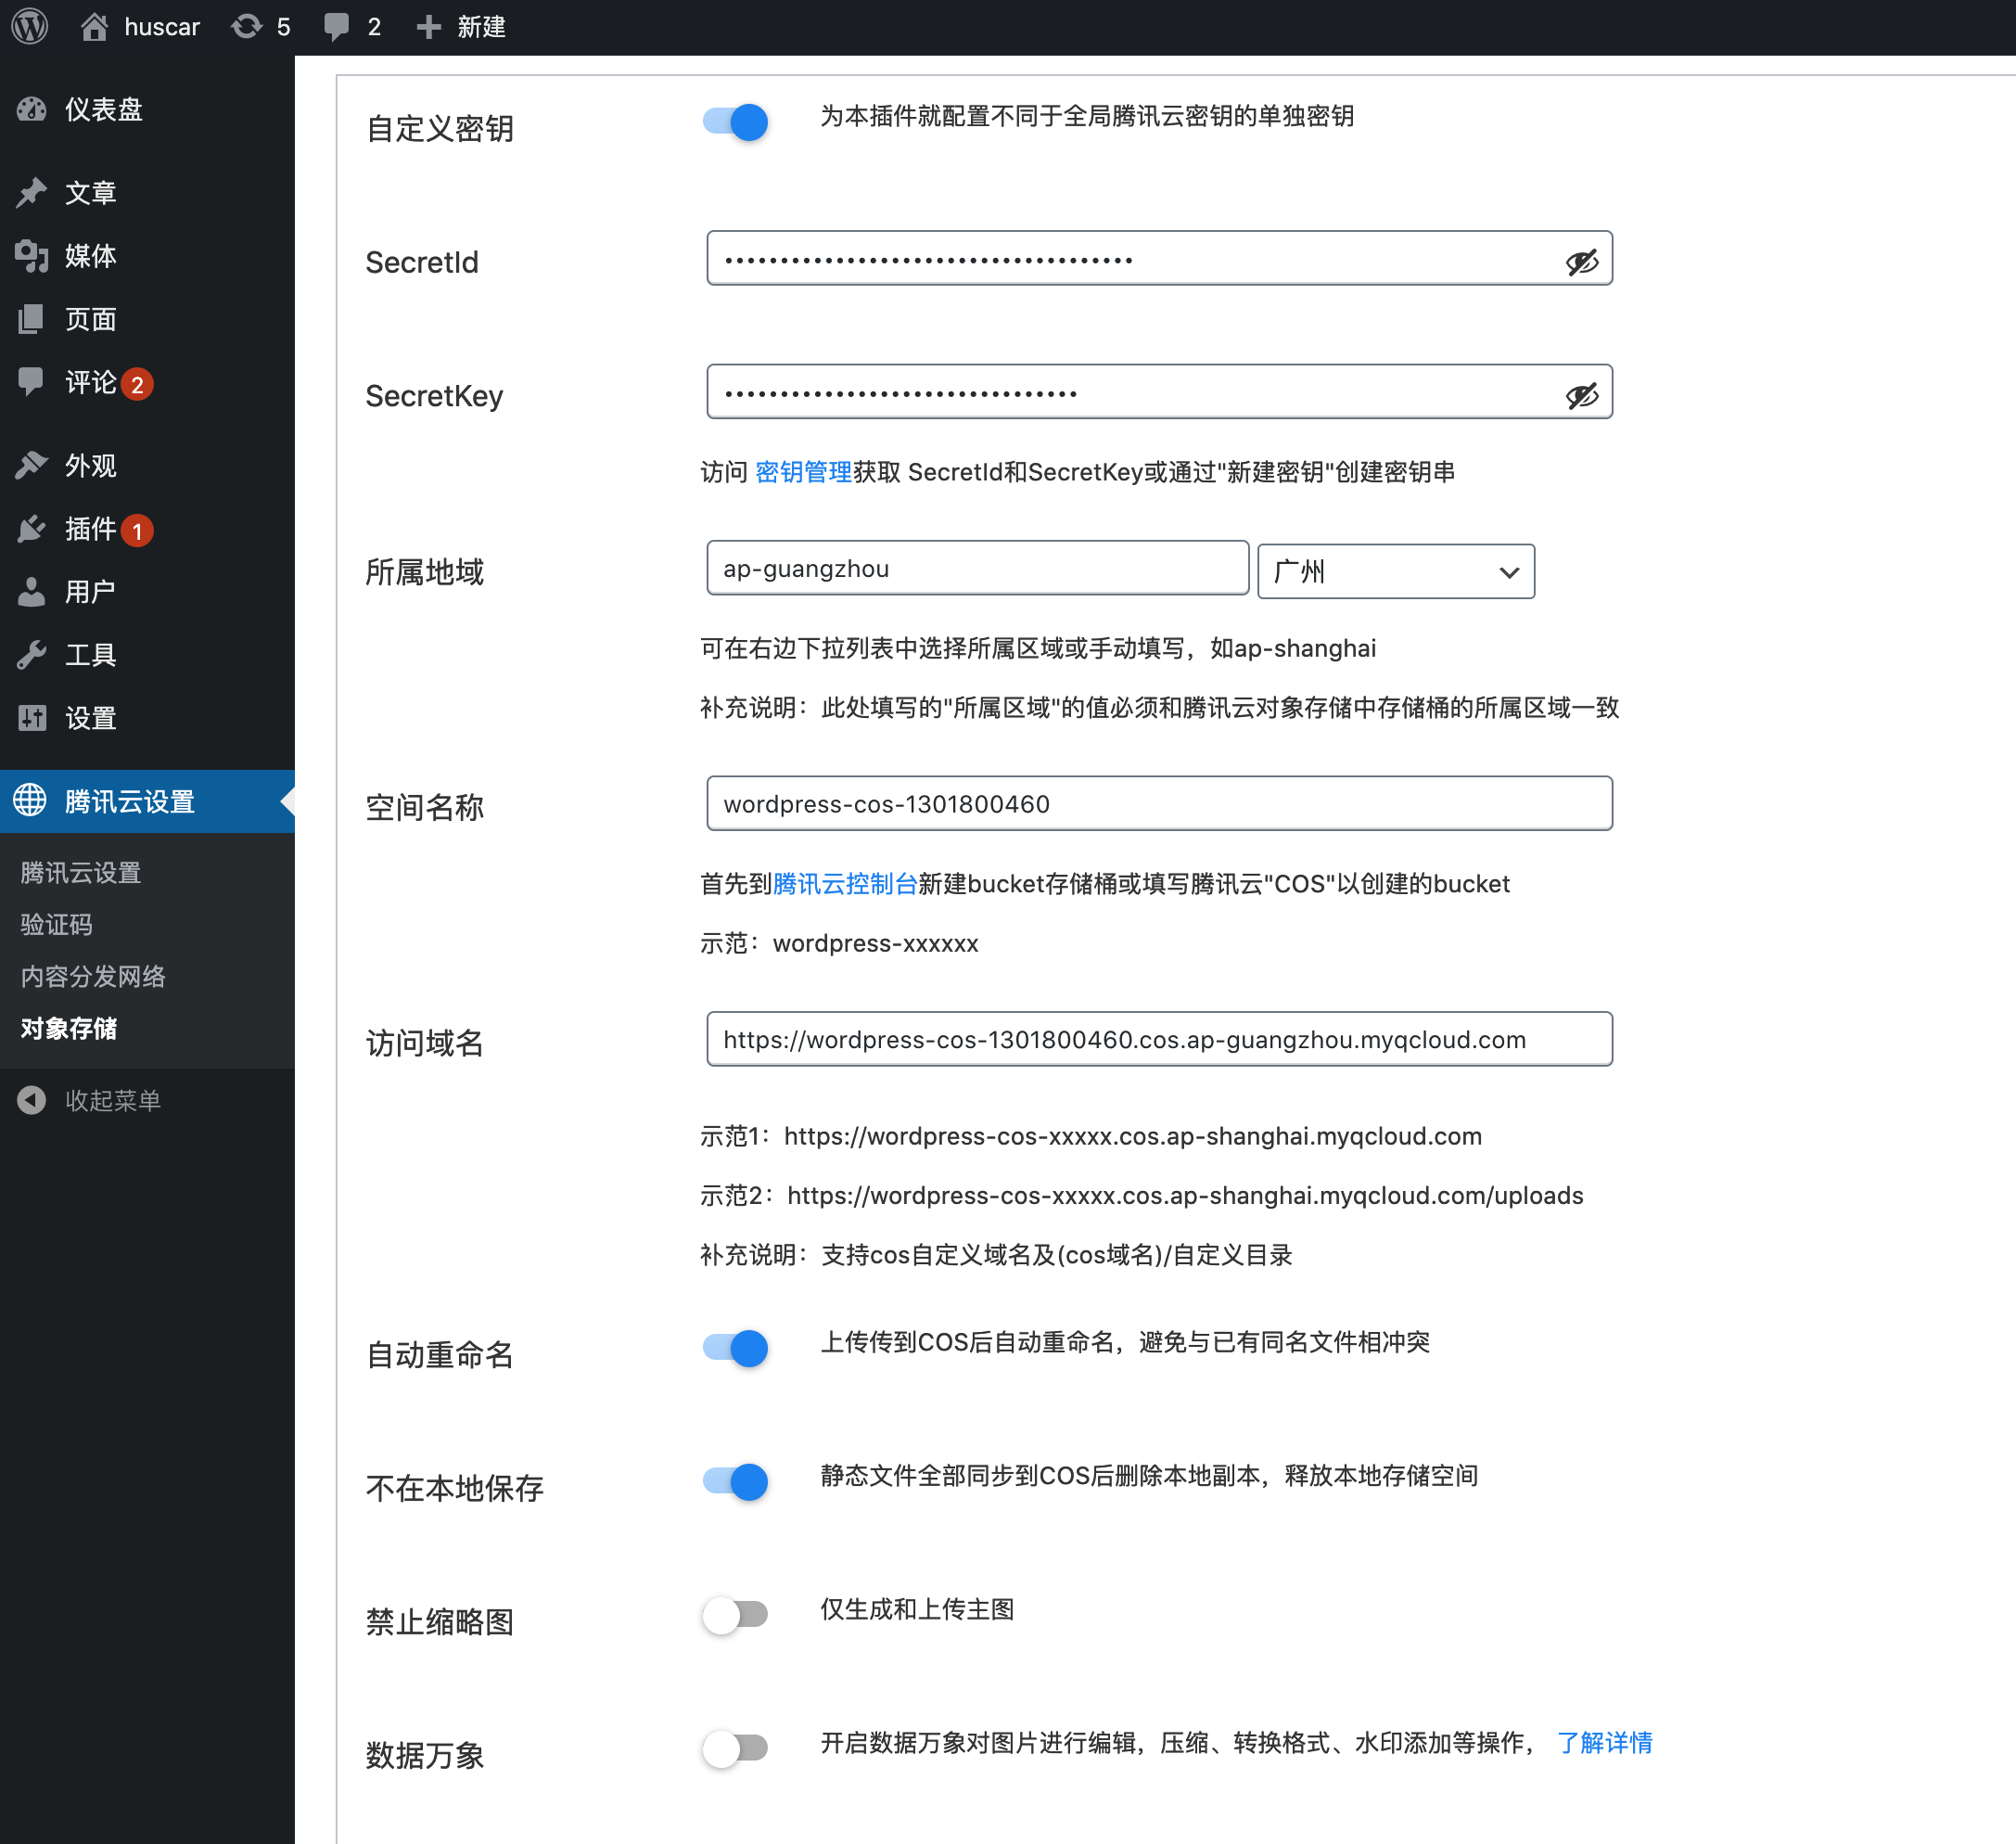This screenshot has height=1844, width=2016.
Task: Click the 工具 wrench icon
Action: (x=32, y=655)
